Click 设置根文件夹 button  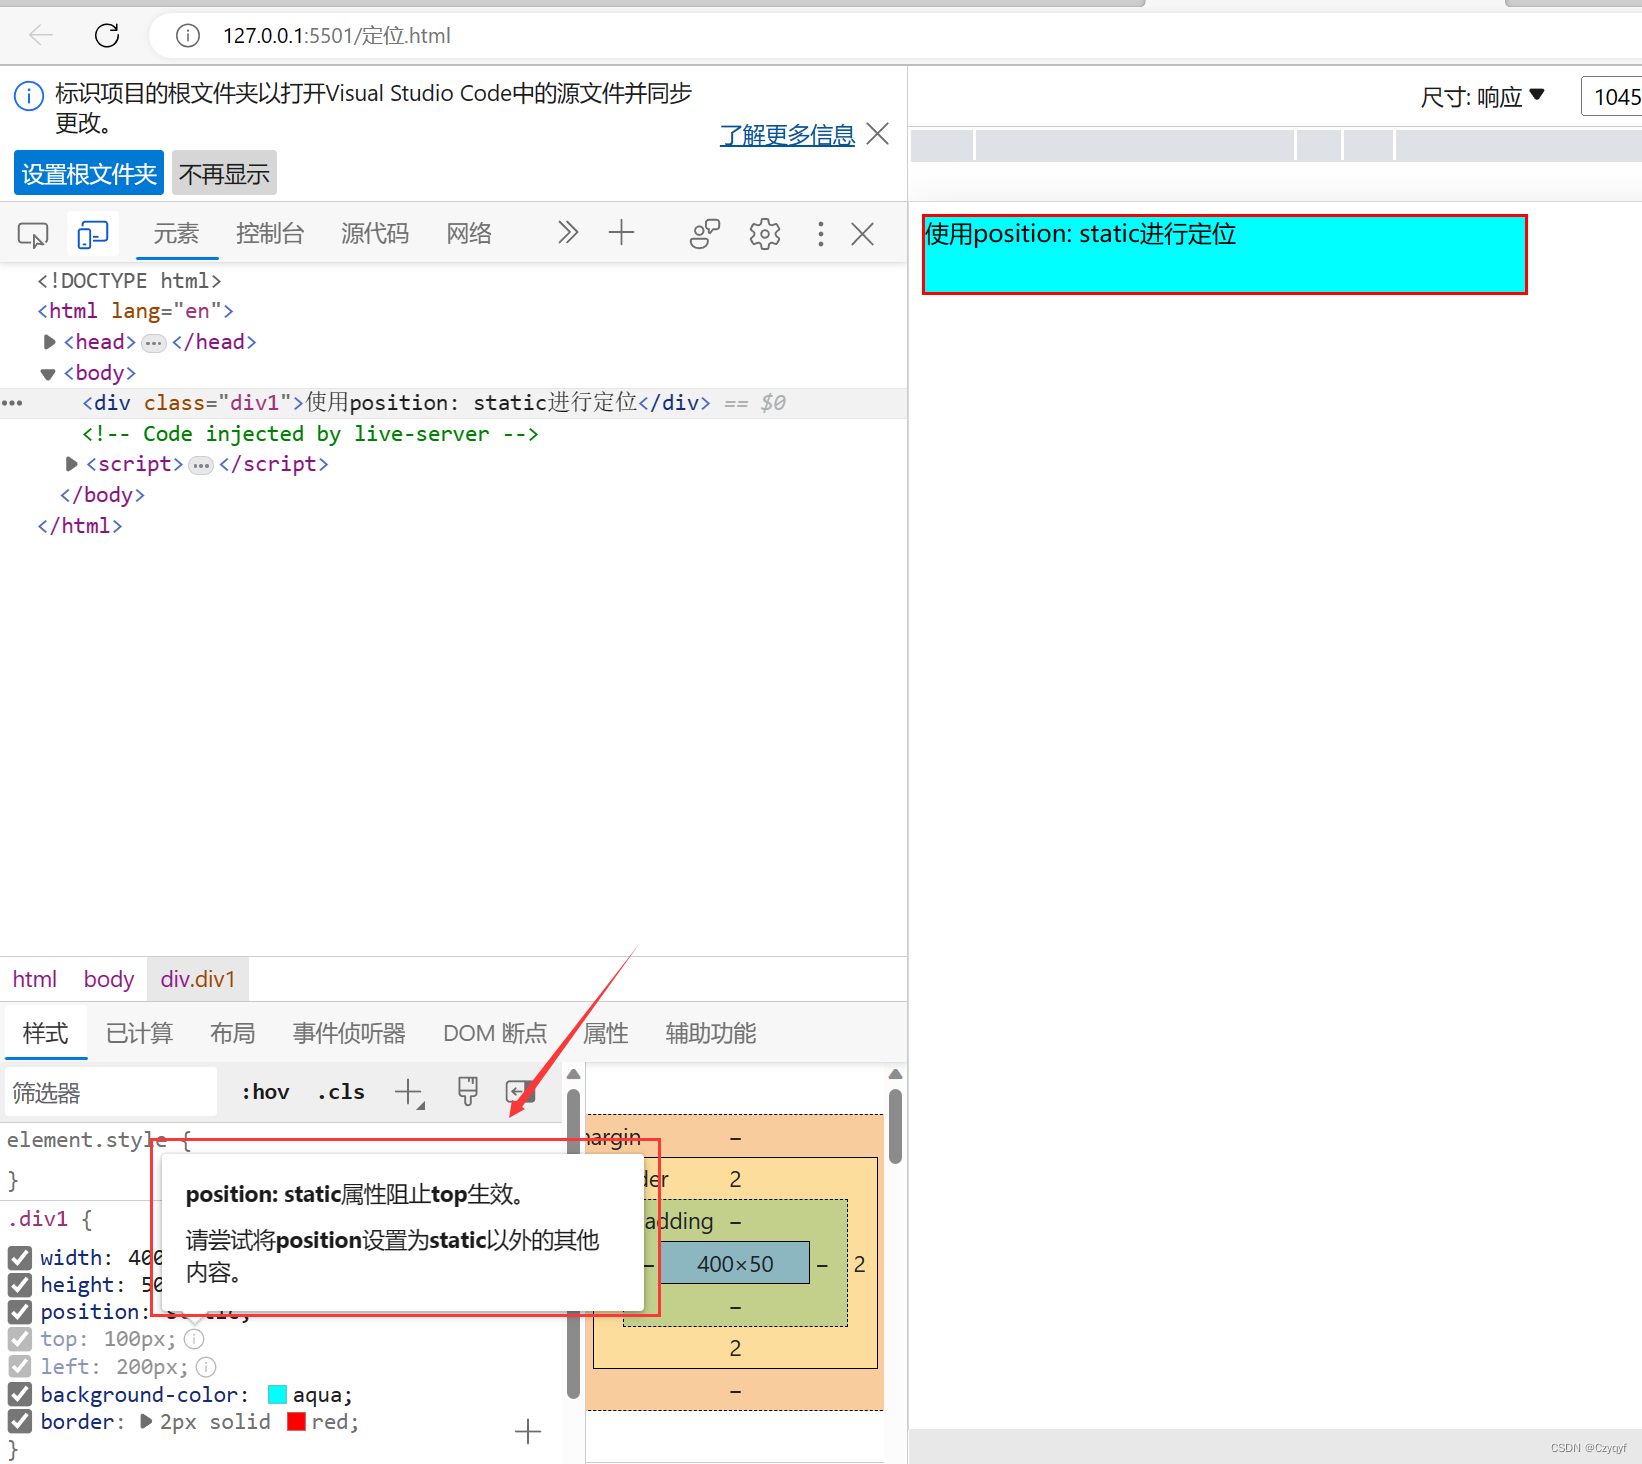click(89, 174)
